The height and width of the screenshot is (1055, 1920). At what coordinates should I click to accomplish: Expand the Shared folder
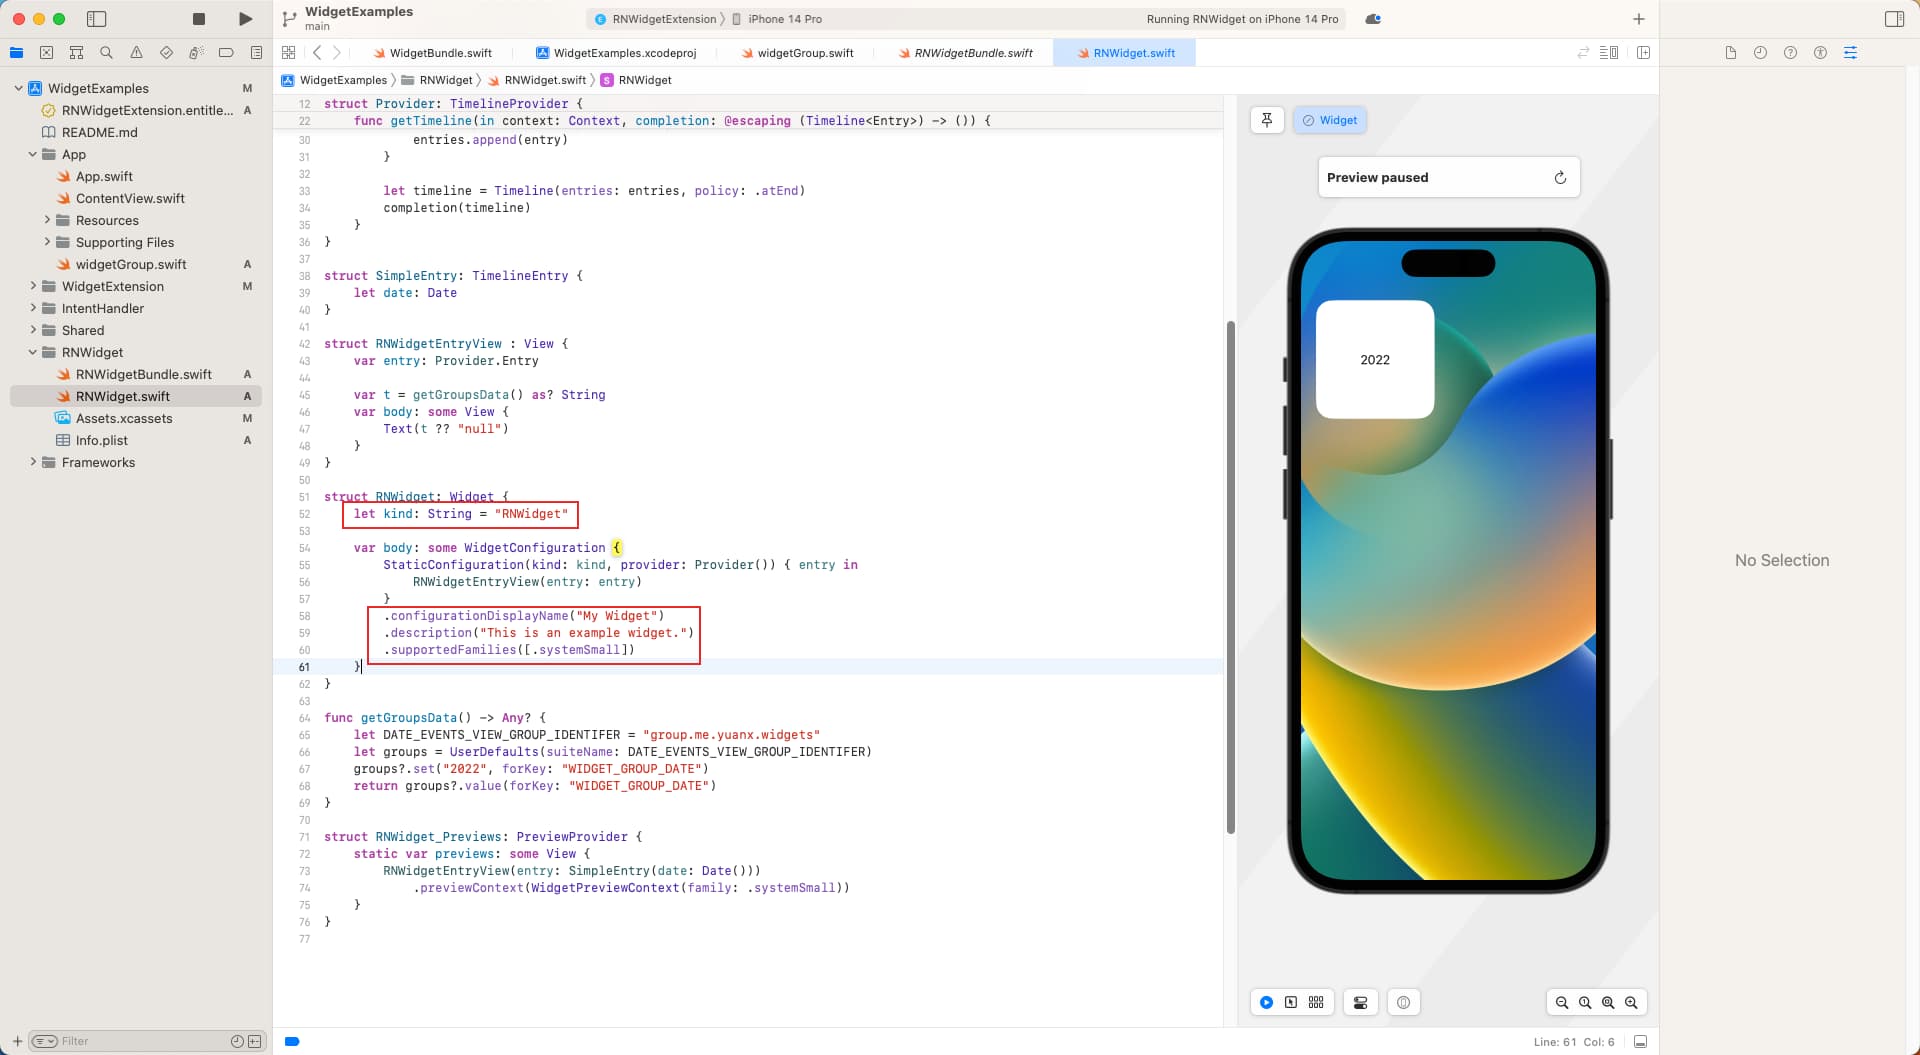point(32,330)
